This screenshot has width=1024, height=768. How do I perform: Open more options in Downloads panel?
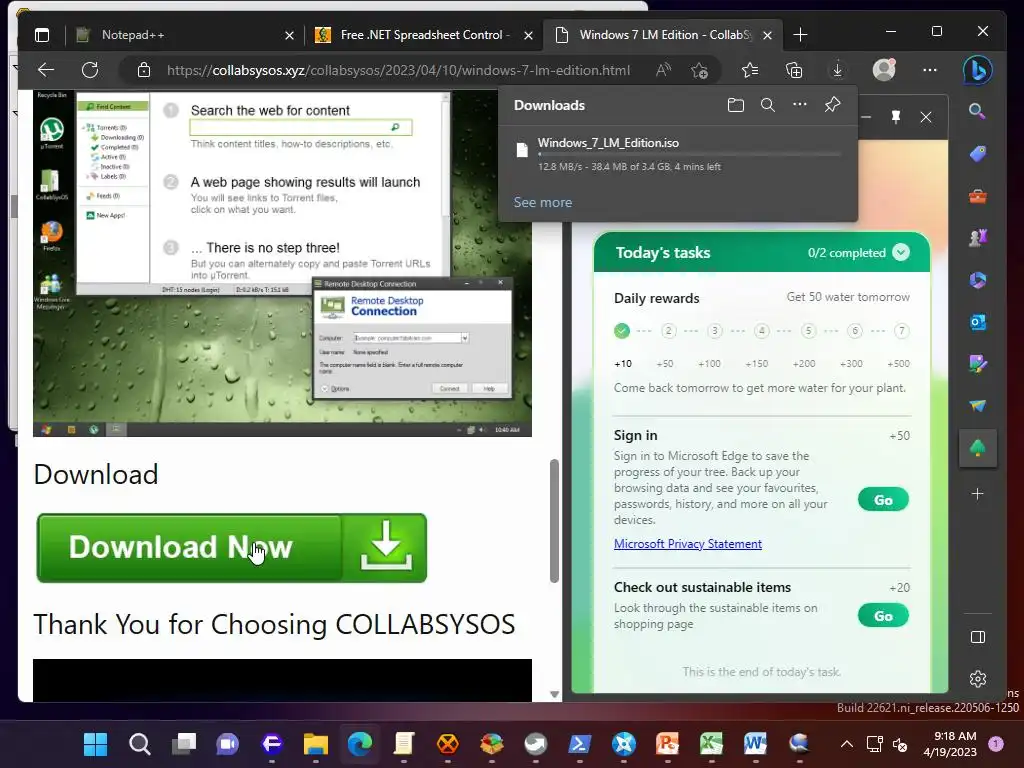click(800, 104)
